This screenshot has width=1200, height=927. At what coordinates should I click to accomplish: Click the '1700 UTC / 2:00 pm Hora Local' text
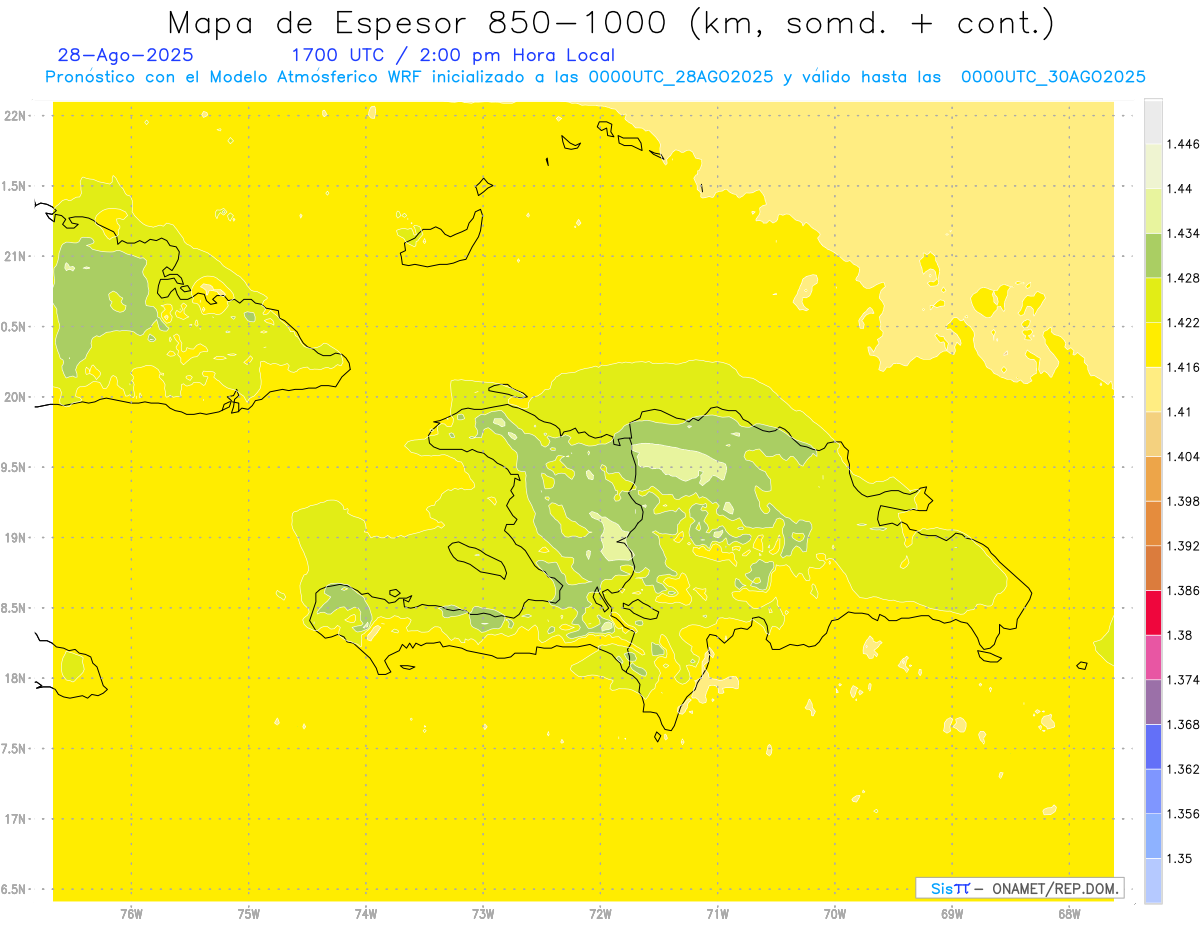(453, 56)
